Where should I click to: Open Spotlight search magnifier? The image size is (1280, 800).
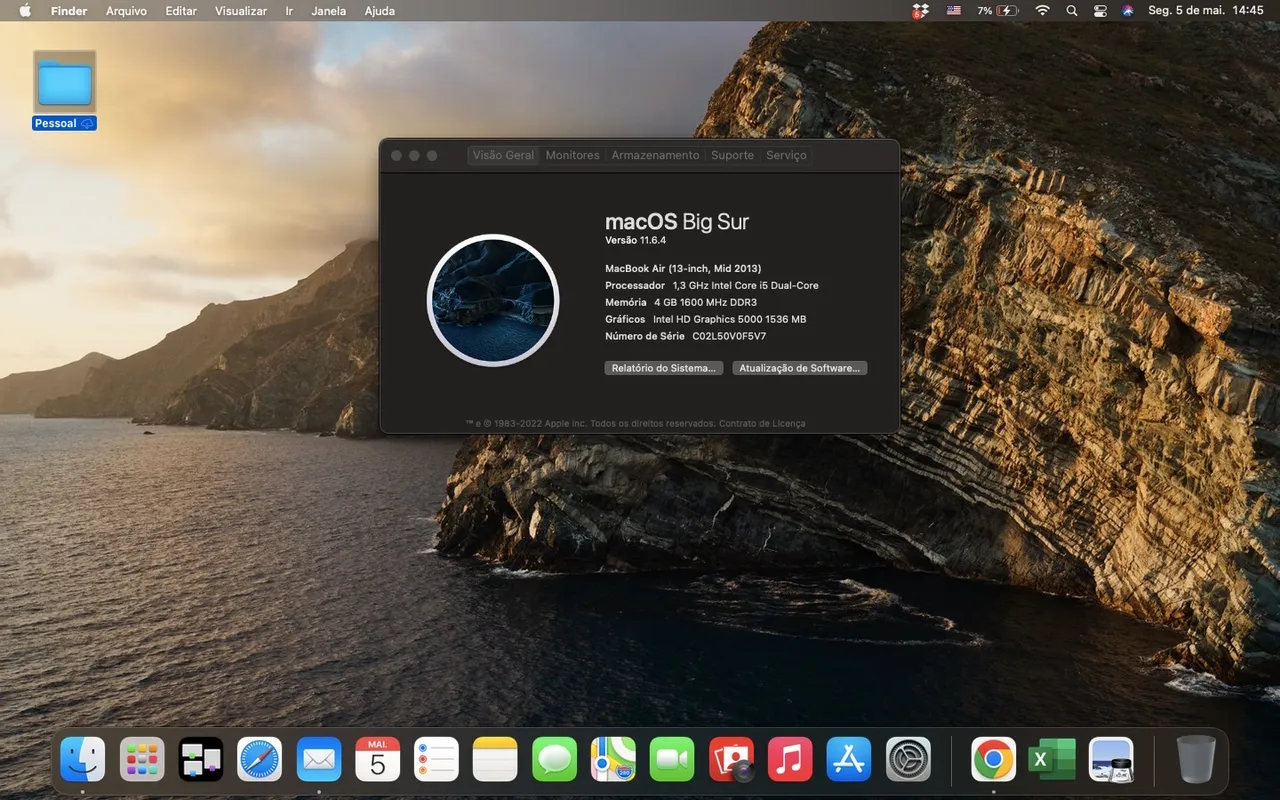click(x=1072, y=10)
